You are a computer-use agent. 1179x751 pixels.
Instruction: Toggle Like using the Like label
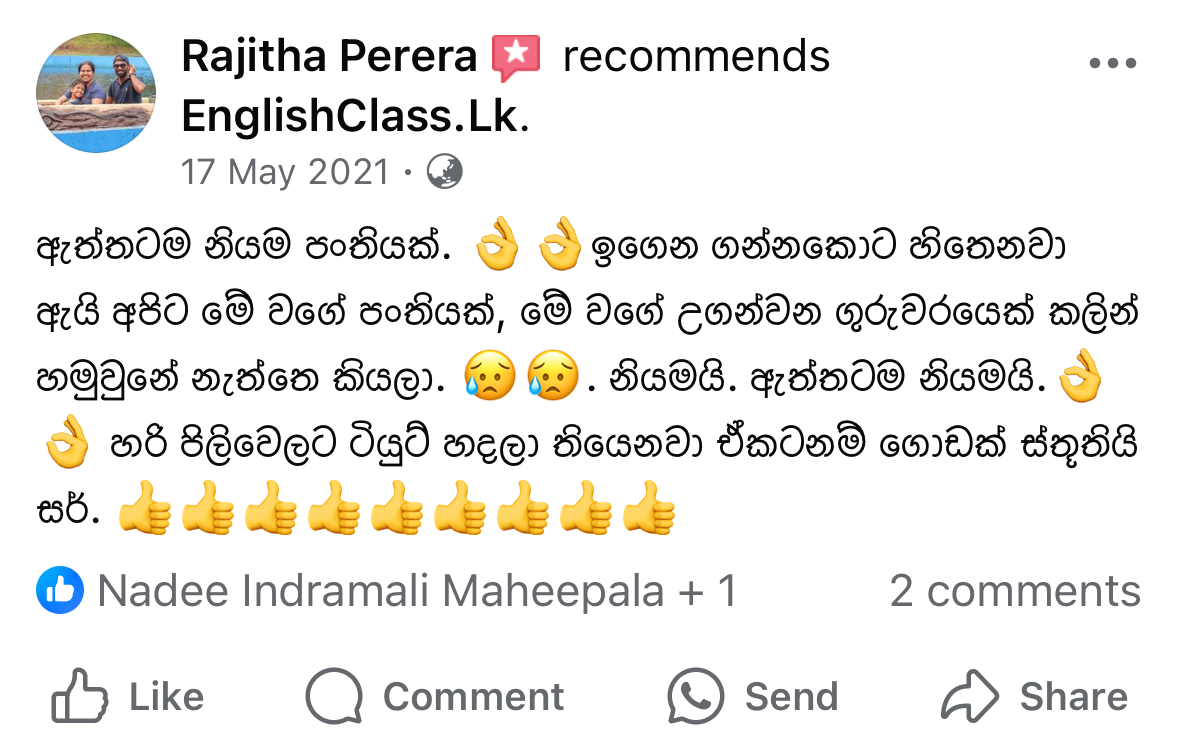coord(166,697)
